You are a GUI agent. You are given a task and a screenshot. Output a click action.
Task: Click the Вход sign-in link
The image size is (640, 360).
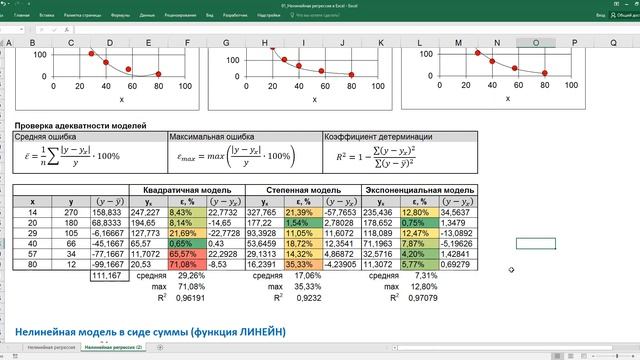coord(600,15)
